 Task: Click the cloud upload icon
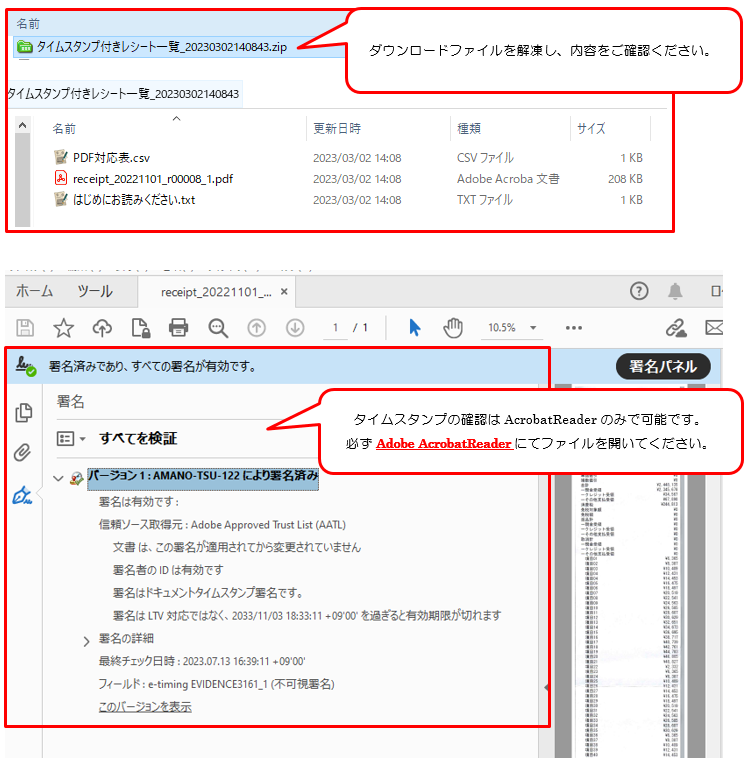(102, 328)
